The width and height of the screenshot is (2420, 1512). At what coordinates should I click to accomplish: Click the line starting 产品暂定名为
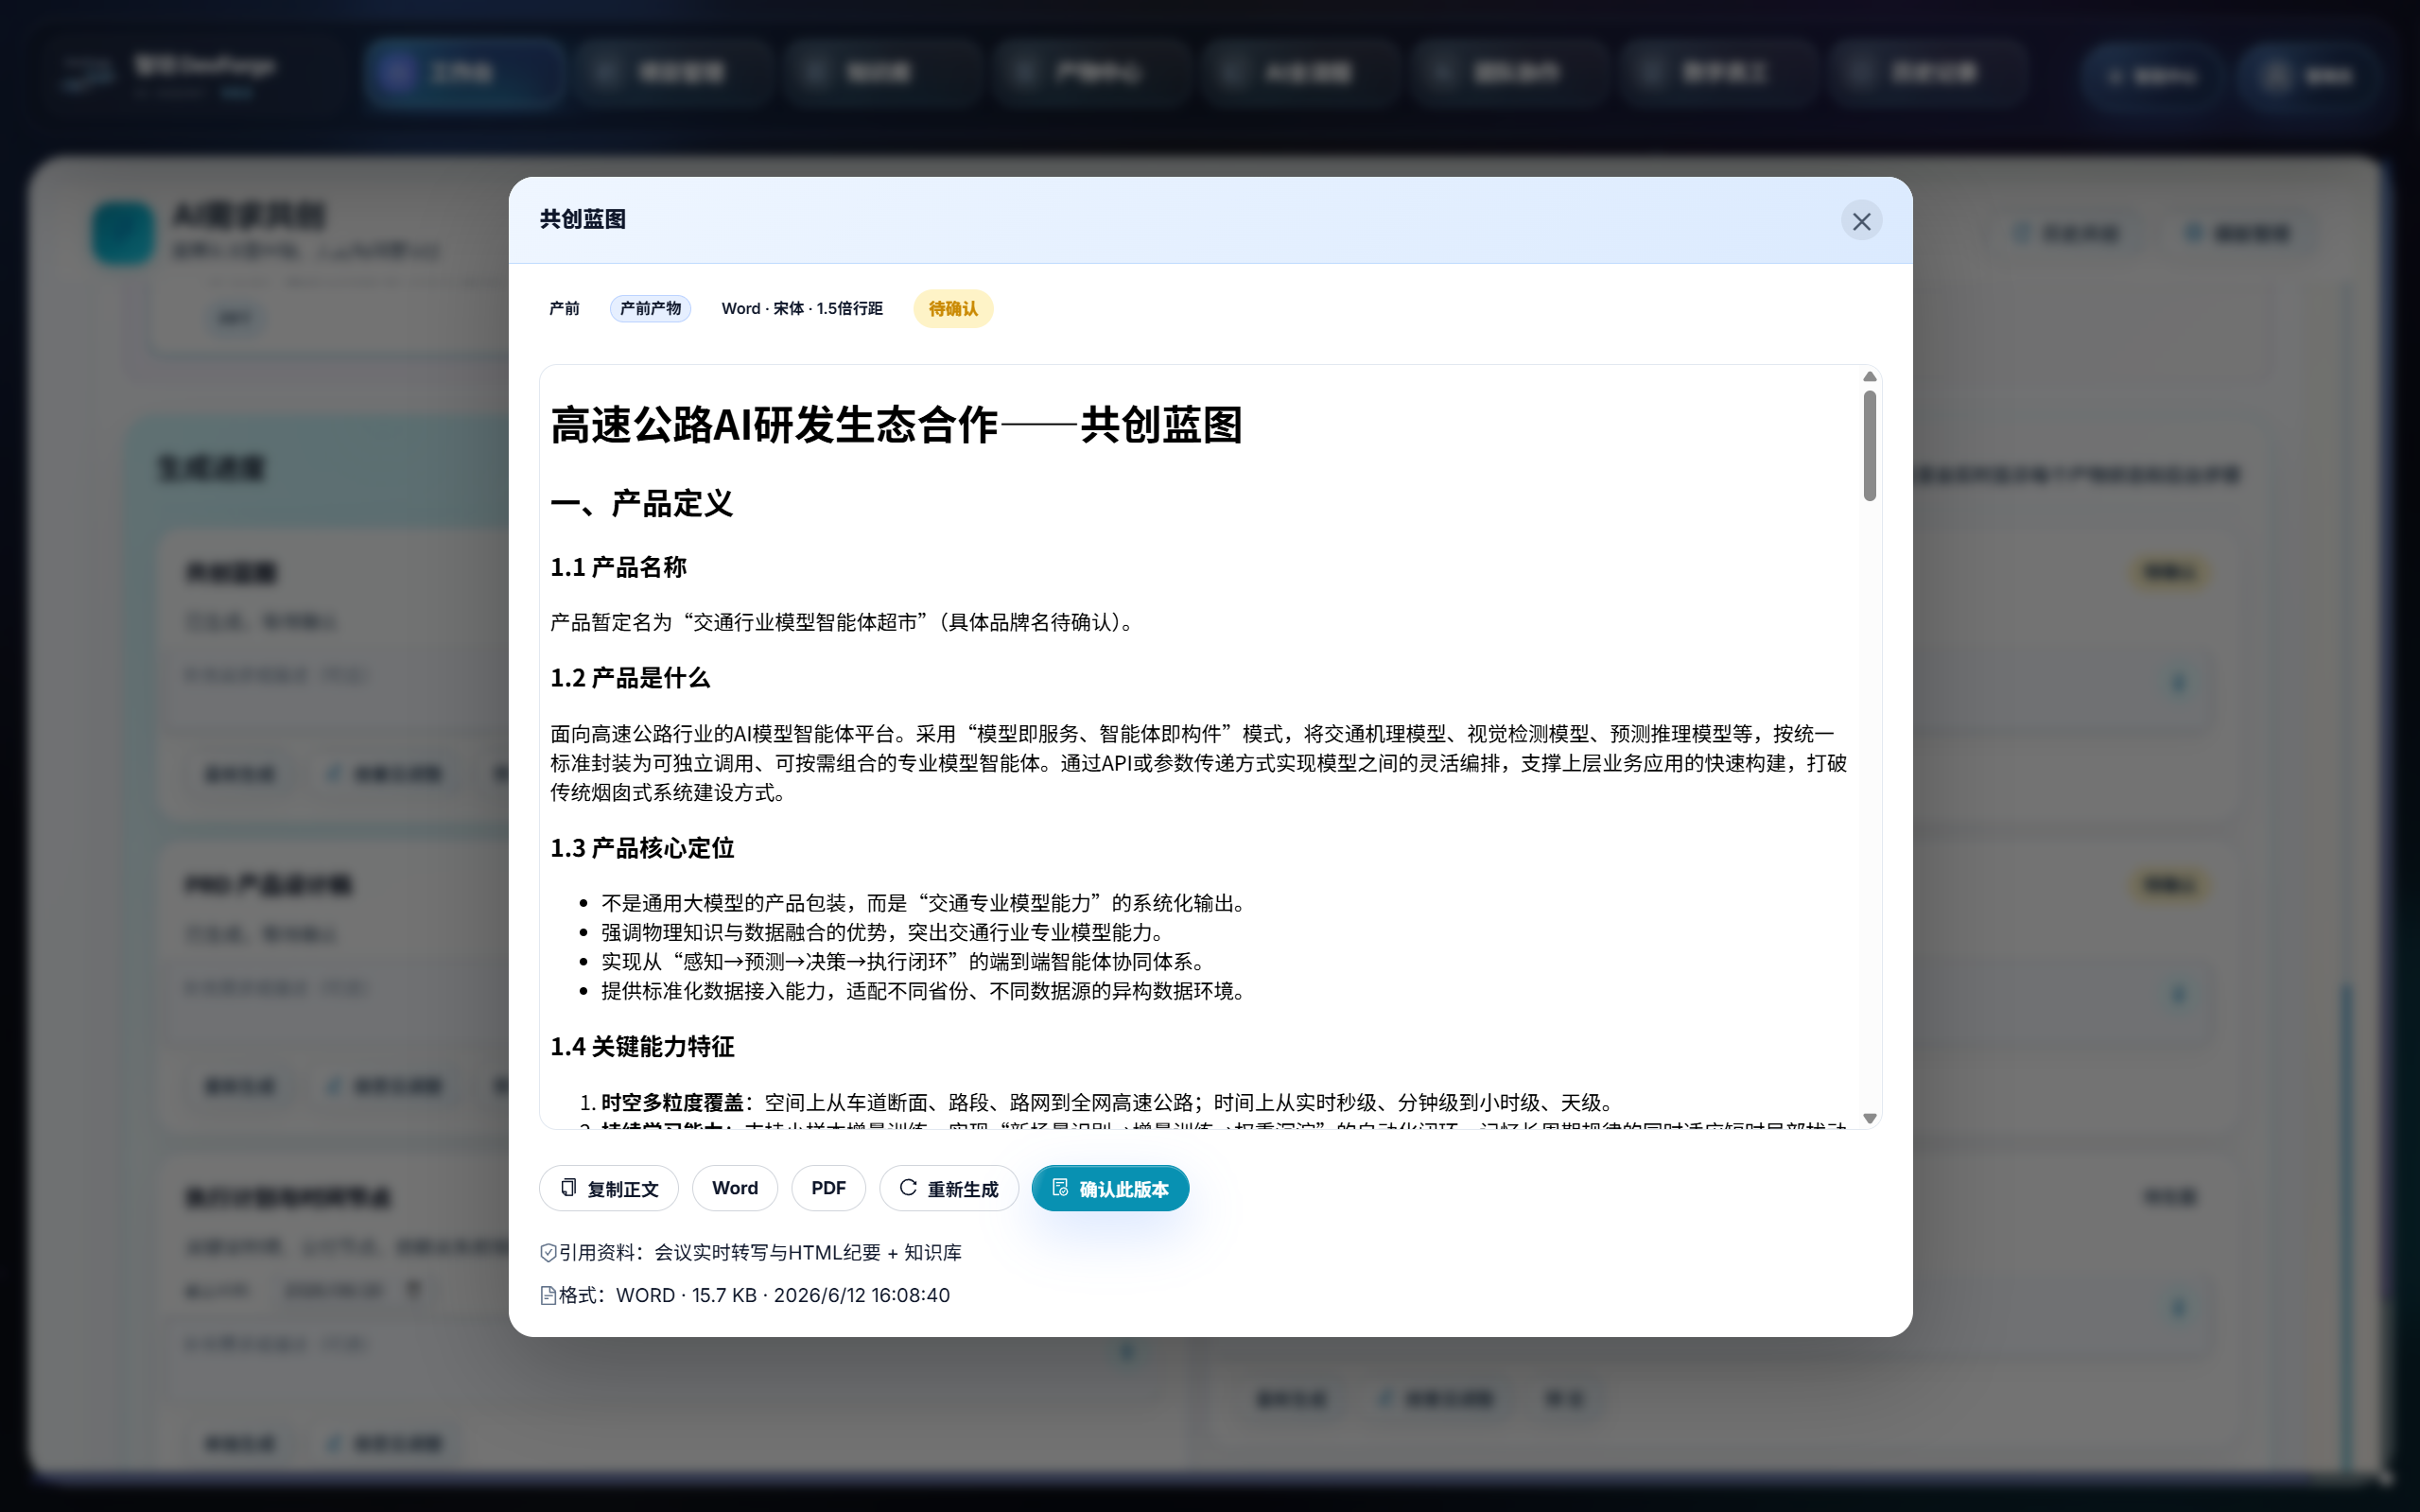pyautogui.click(x=845, y=622)
